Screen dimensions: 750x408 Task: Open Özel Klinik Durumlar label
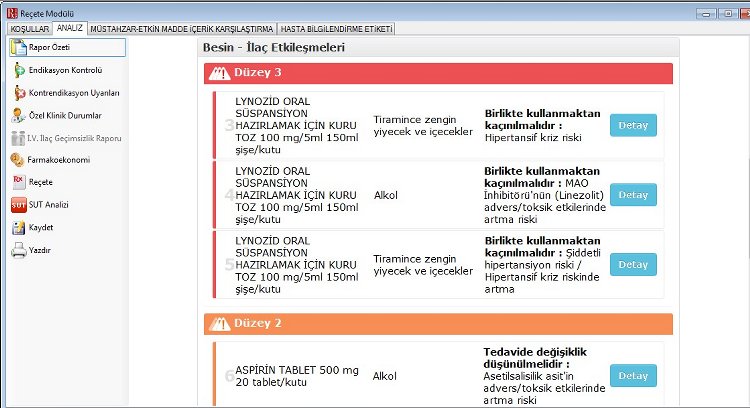click(65, 115)
